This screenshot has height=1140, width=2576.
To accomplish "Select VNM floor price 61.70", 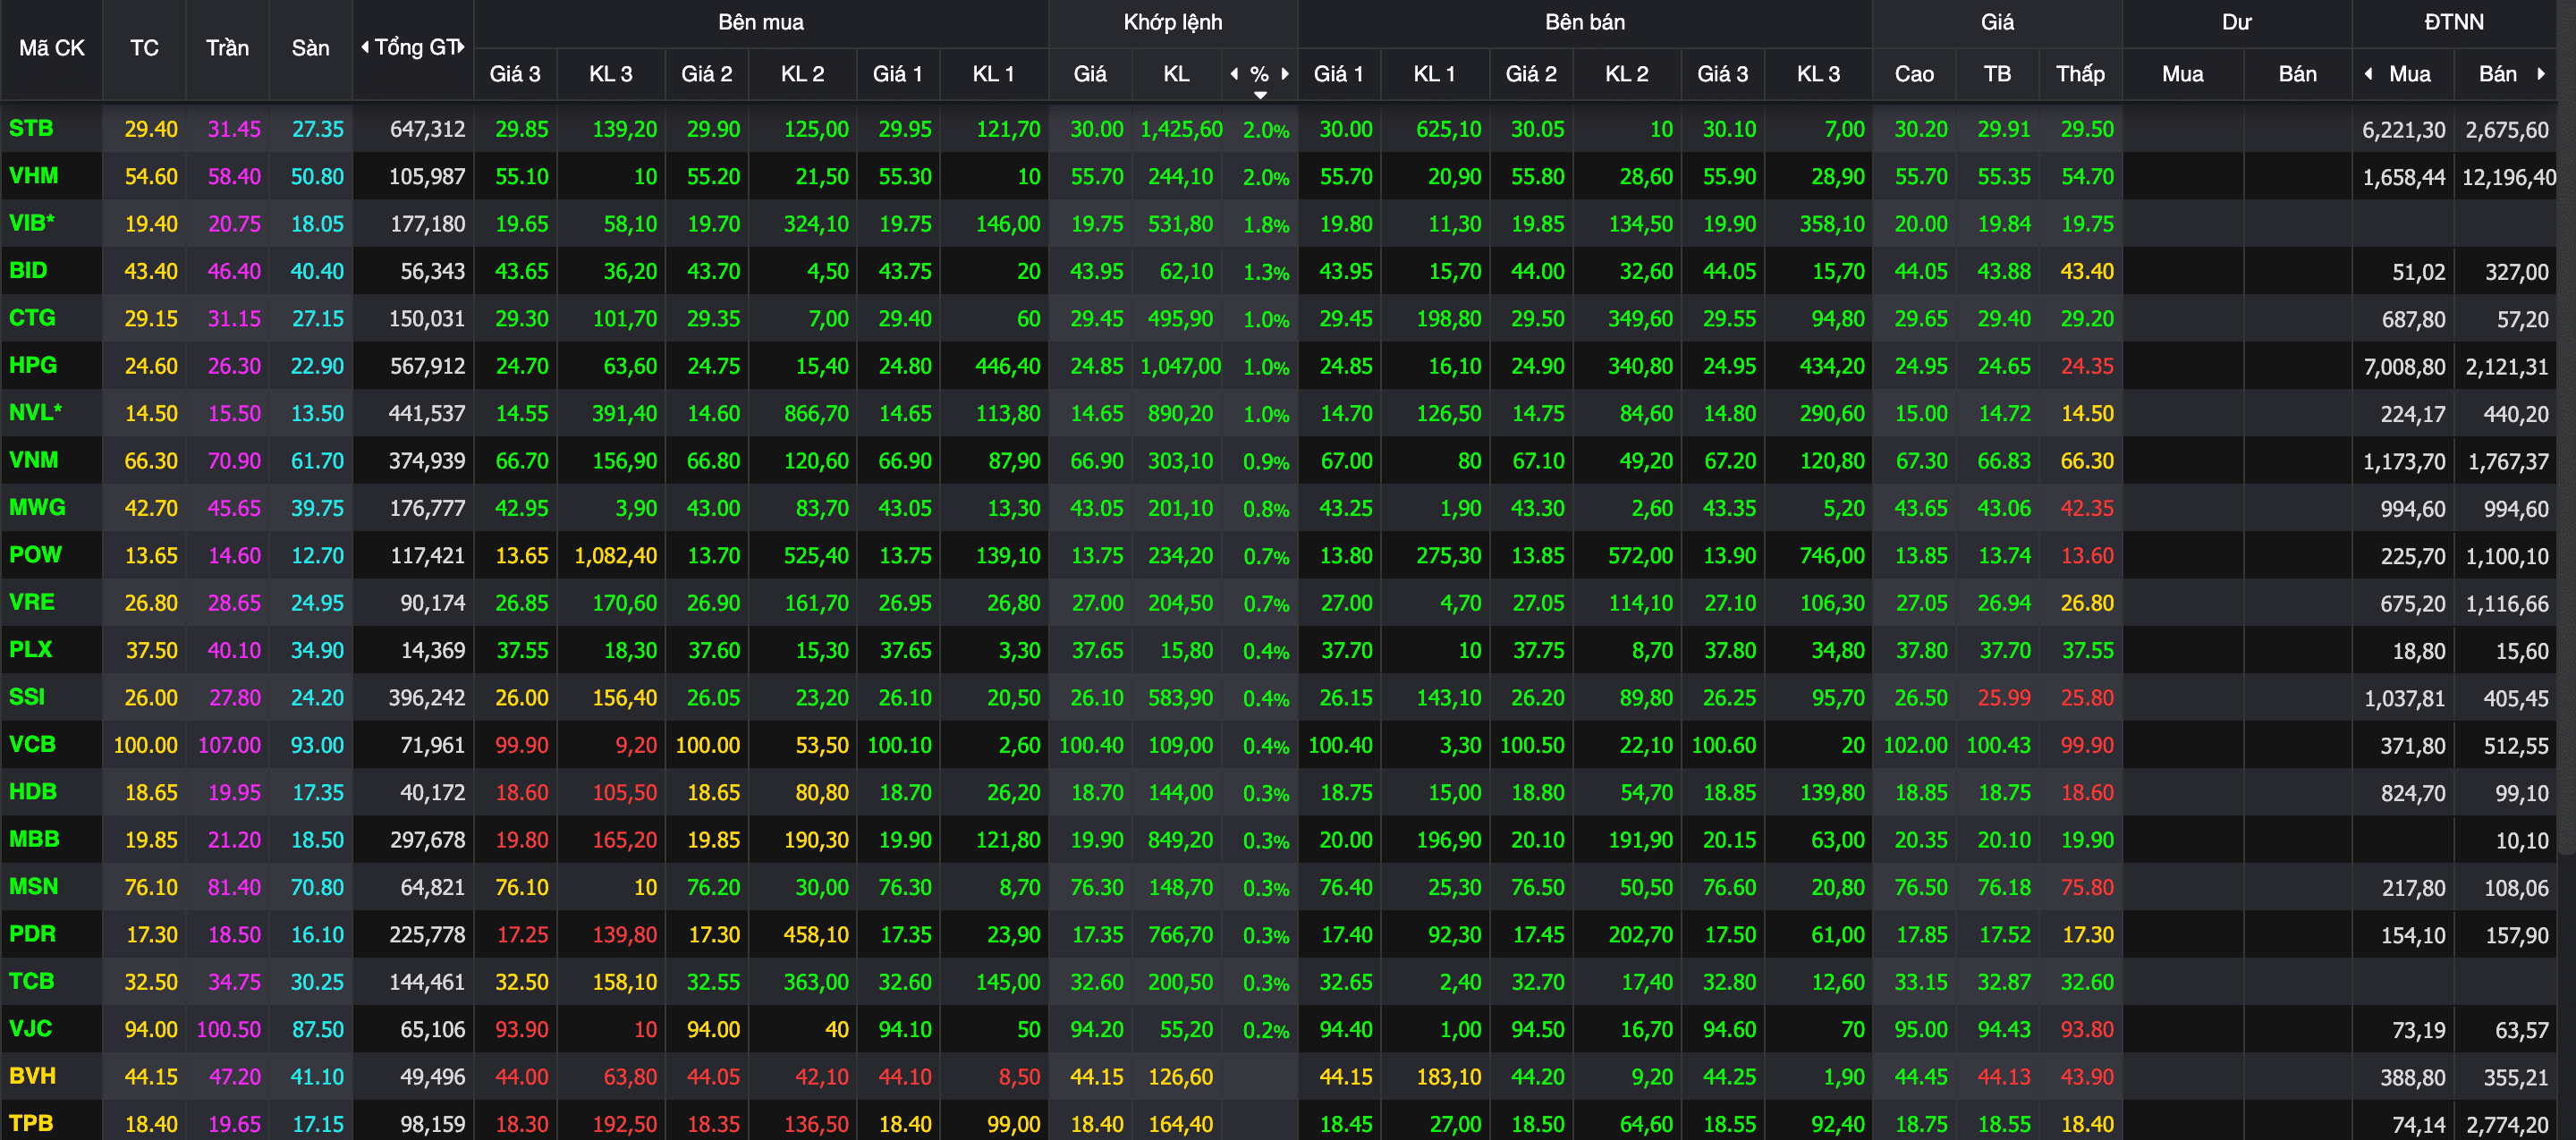I will tap(317, 461).
